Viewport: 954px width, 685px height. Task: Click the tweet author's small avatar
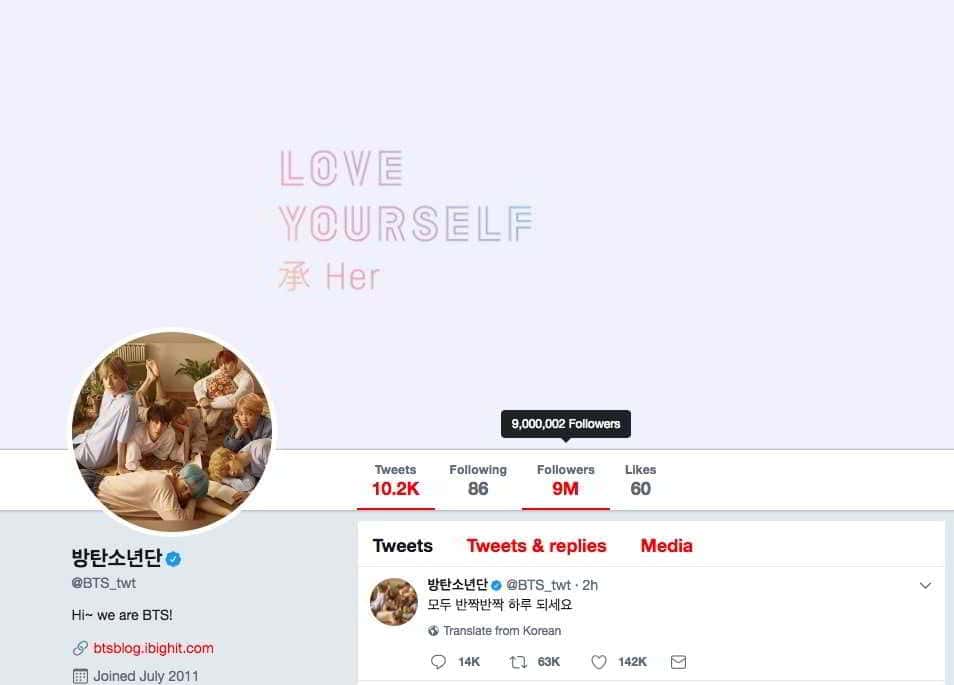pos(394,602)
